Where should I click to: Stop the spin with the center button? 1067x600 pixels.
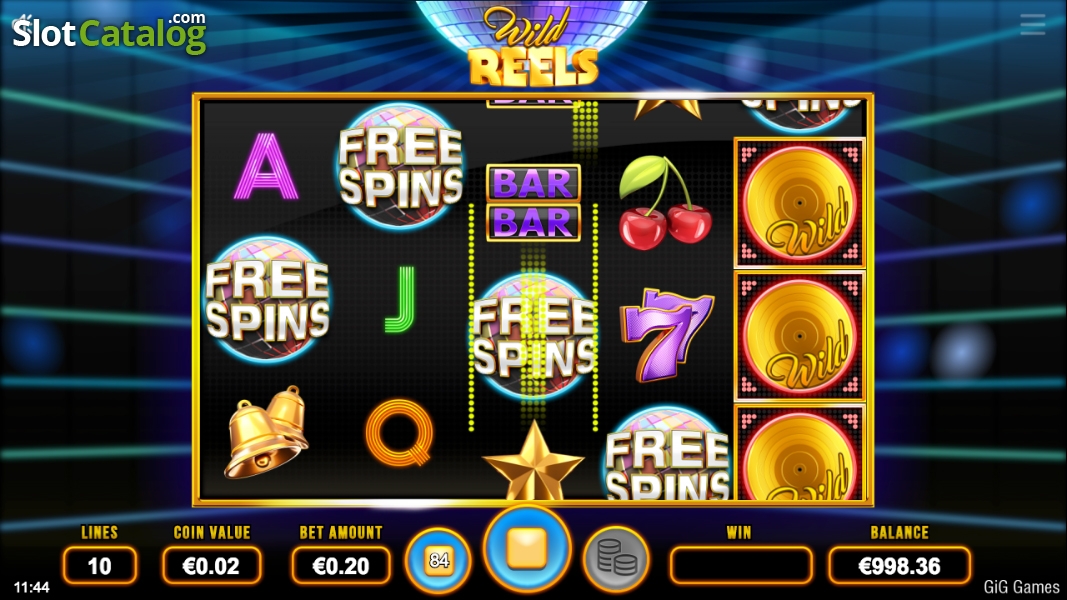tap(527, 549)
